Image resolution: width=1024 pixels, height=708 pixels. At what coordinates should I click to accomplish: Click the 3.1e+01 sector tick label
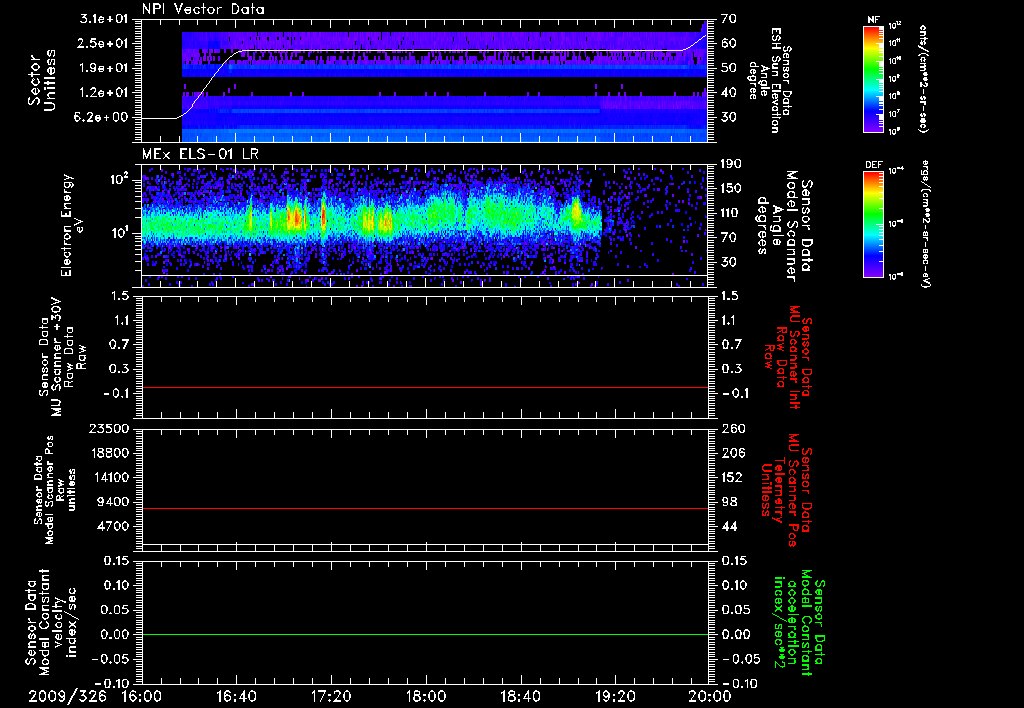(103, 19)
